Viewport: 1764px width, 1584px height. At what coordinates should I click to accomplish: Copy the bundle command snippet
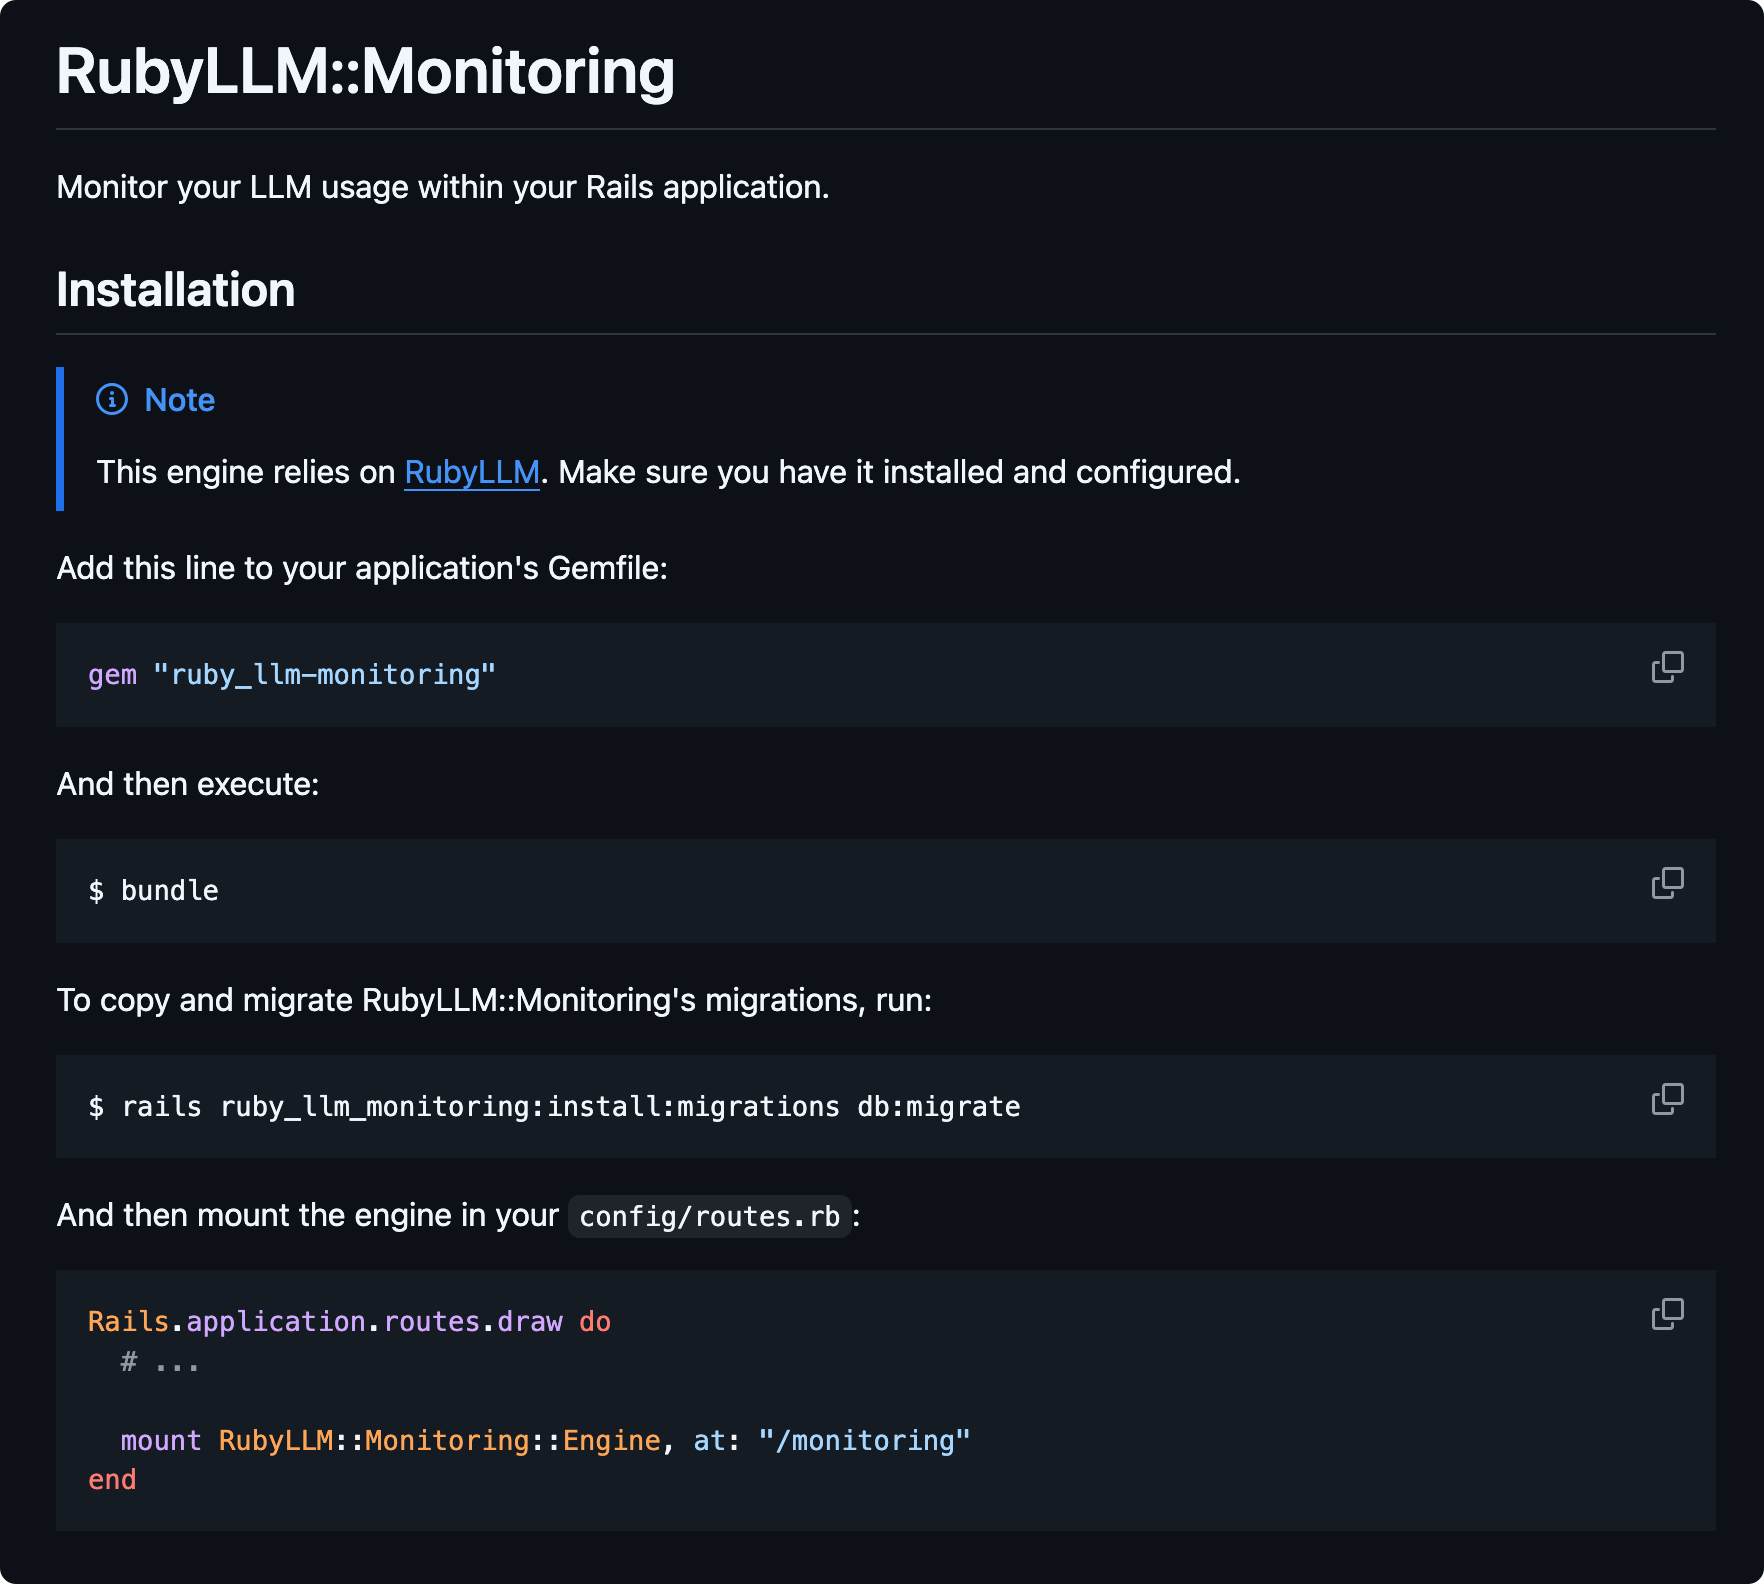point(1667,883)
